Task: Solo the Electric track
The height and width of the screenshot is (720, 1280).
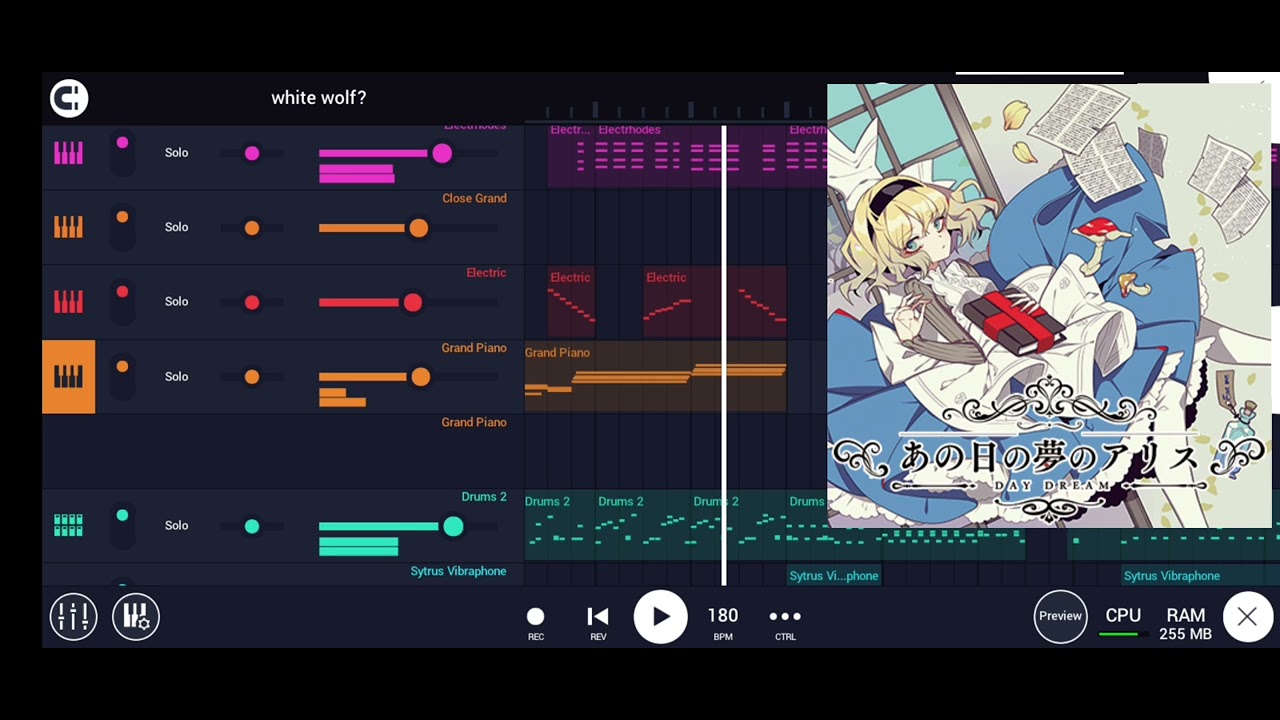Action: 176,301
